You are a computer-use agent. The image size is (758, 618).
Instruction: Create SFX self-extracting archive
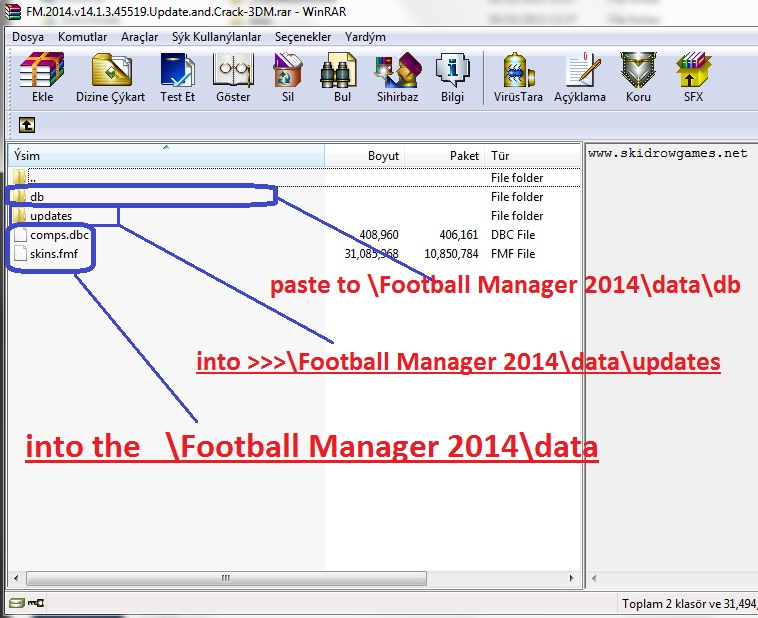tap(693, 78)
